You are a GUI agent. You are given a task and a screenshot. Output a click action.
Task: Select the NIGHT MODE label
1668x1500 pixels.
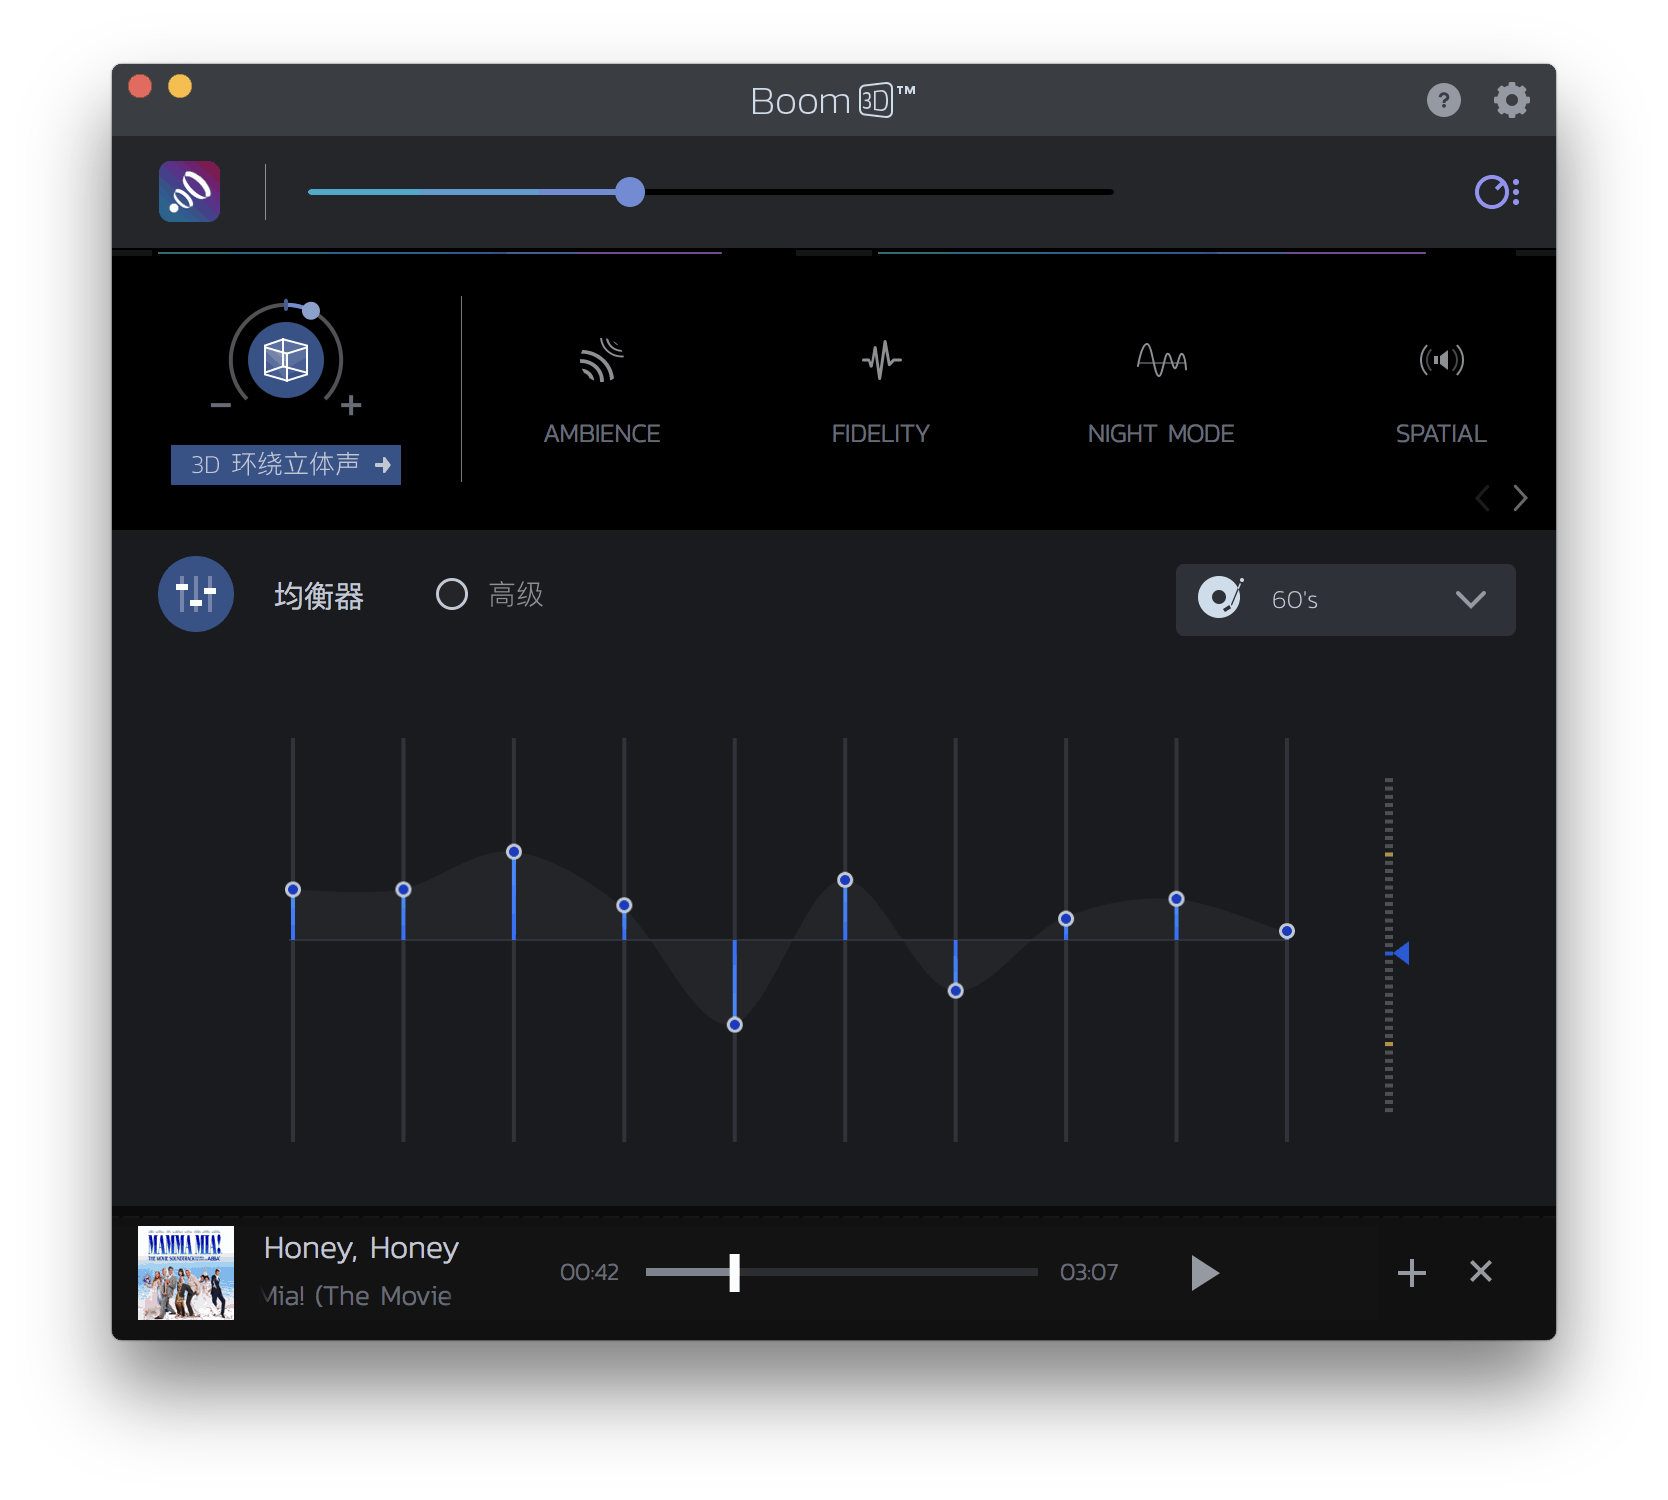tap(1161, 434)
